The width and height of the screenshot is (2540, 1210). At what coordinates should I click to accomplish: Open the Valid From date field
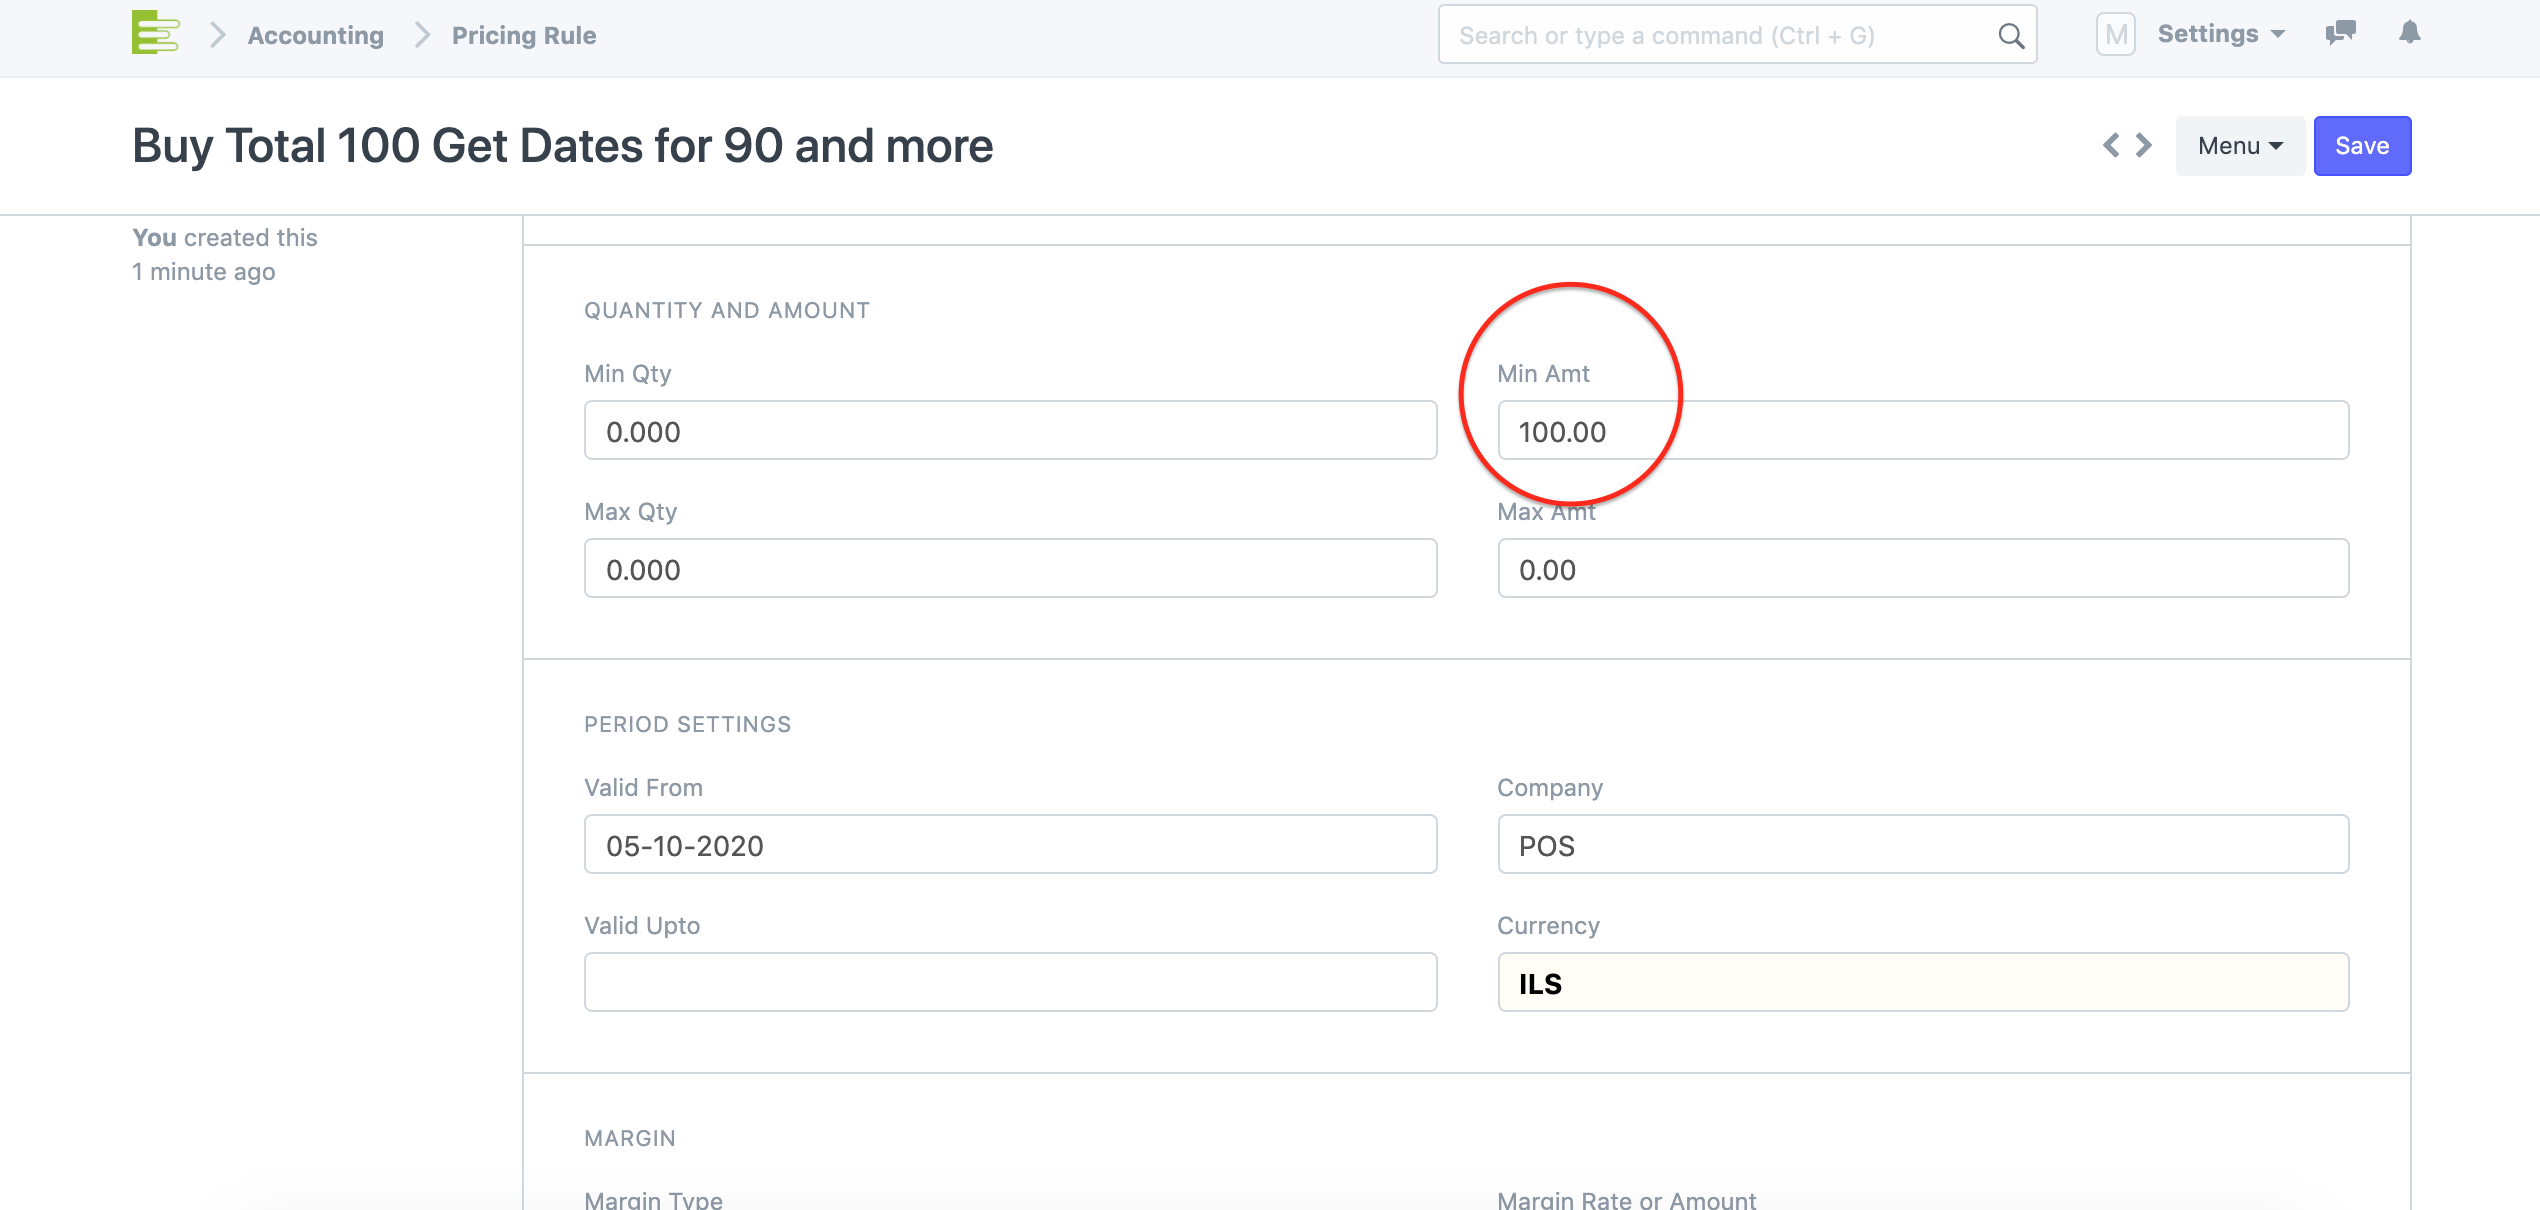click(x=1010, y=845)
